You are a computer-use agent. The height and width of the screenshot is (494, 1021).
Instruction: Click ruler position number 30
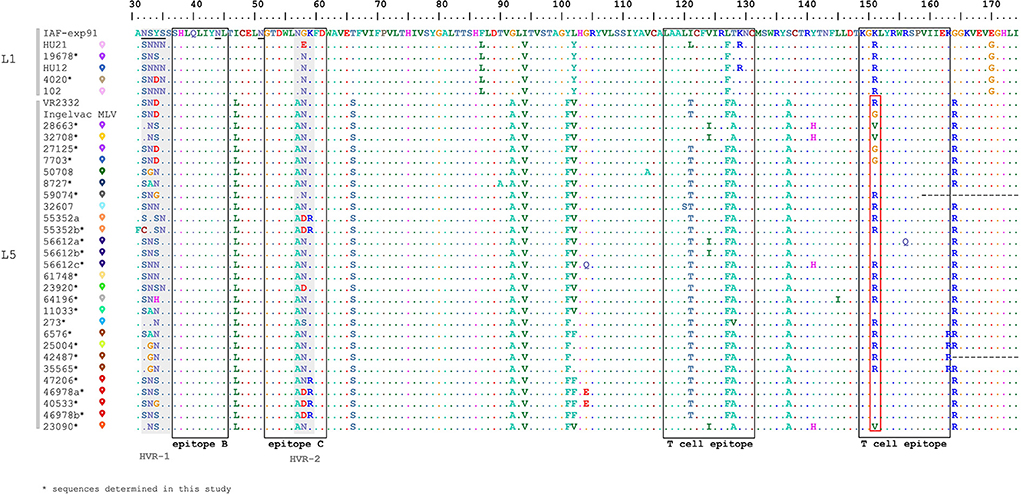tap(136, 7)
